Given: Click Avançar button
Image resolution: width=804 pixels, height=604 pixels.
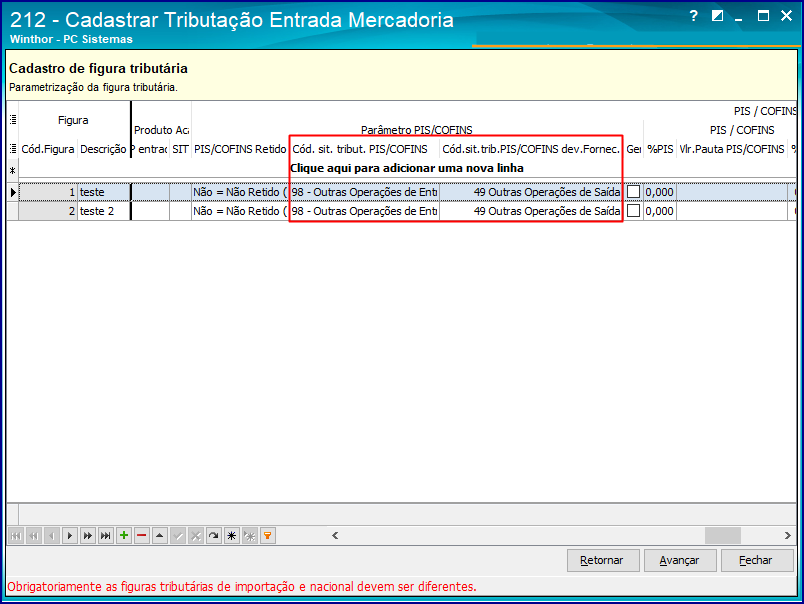Looking at the screenshot, I should click(x=680, y=560).
